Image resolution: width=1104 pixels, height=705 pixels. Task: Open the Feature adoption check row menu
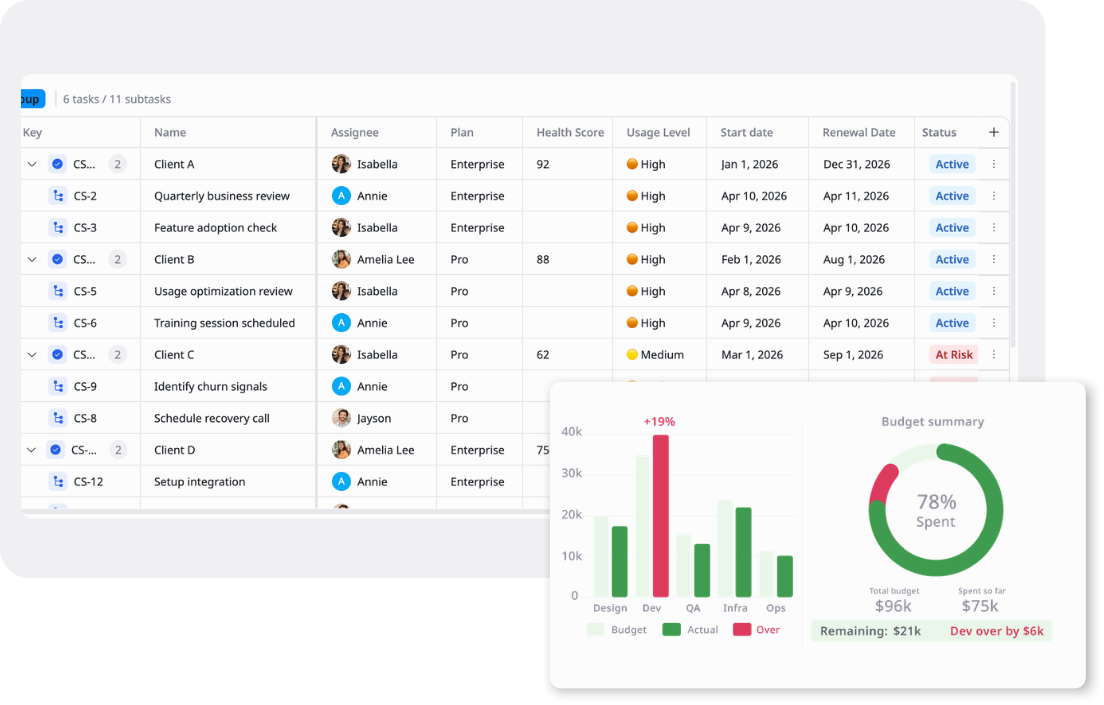pos(993,227)
